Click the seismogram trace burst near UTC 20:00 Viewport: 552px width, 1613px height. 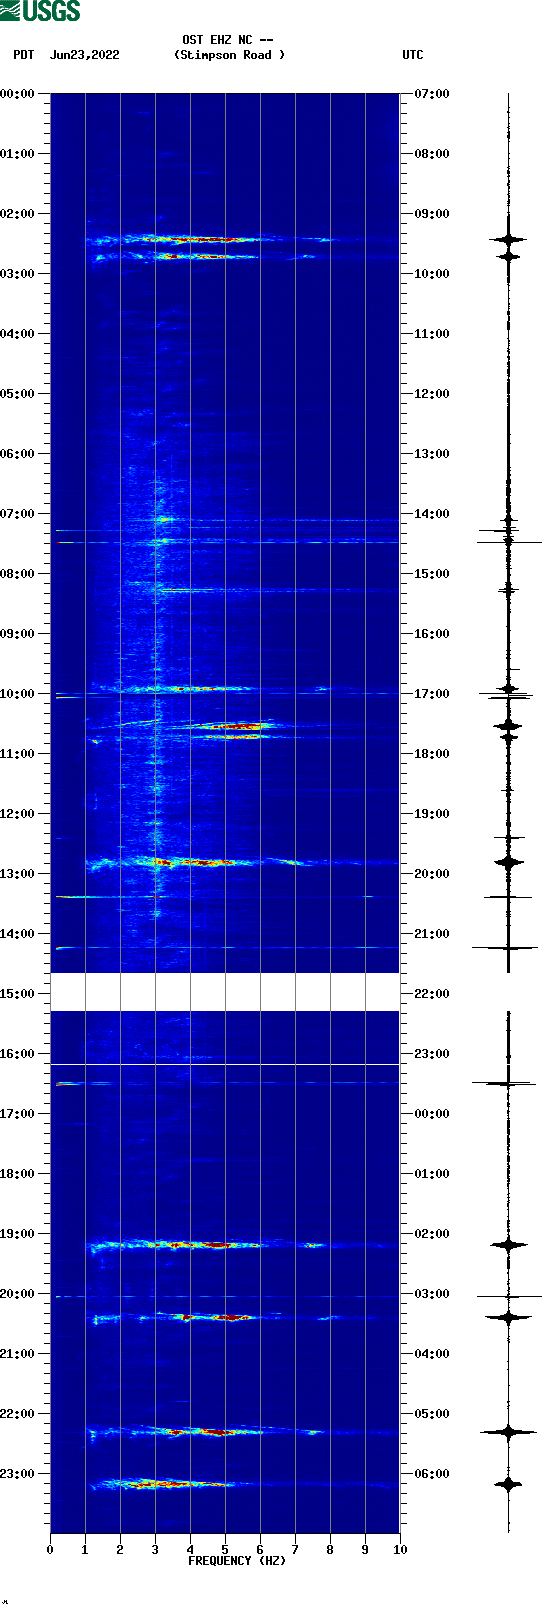point(508,862)
